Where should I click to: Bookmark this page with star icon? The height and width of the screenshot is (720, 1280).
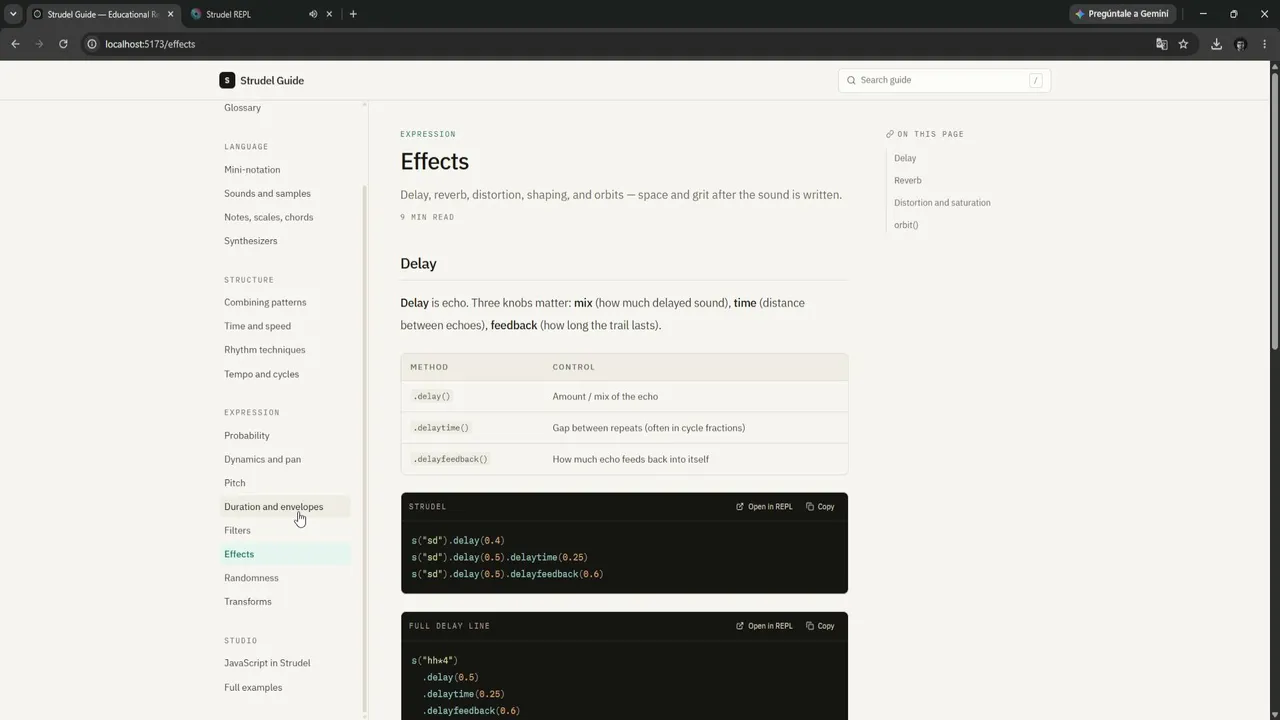pos(1183,44)
